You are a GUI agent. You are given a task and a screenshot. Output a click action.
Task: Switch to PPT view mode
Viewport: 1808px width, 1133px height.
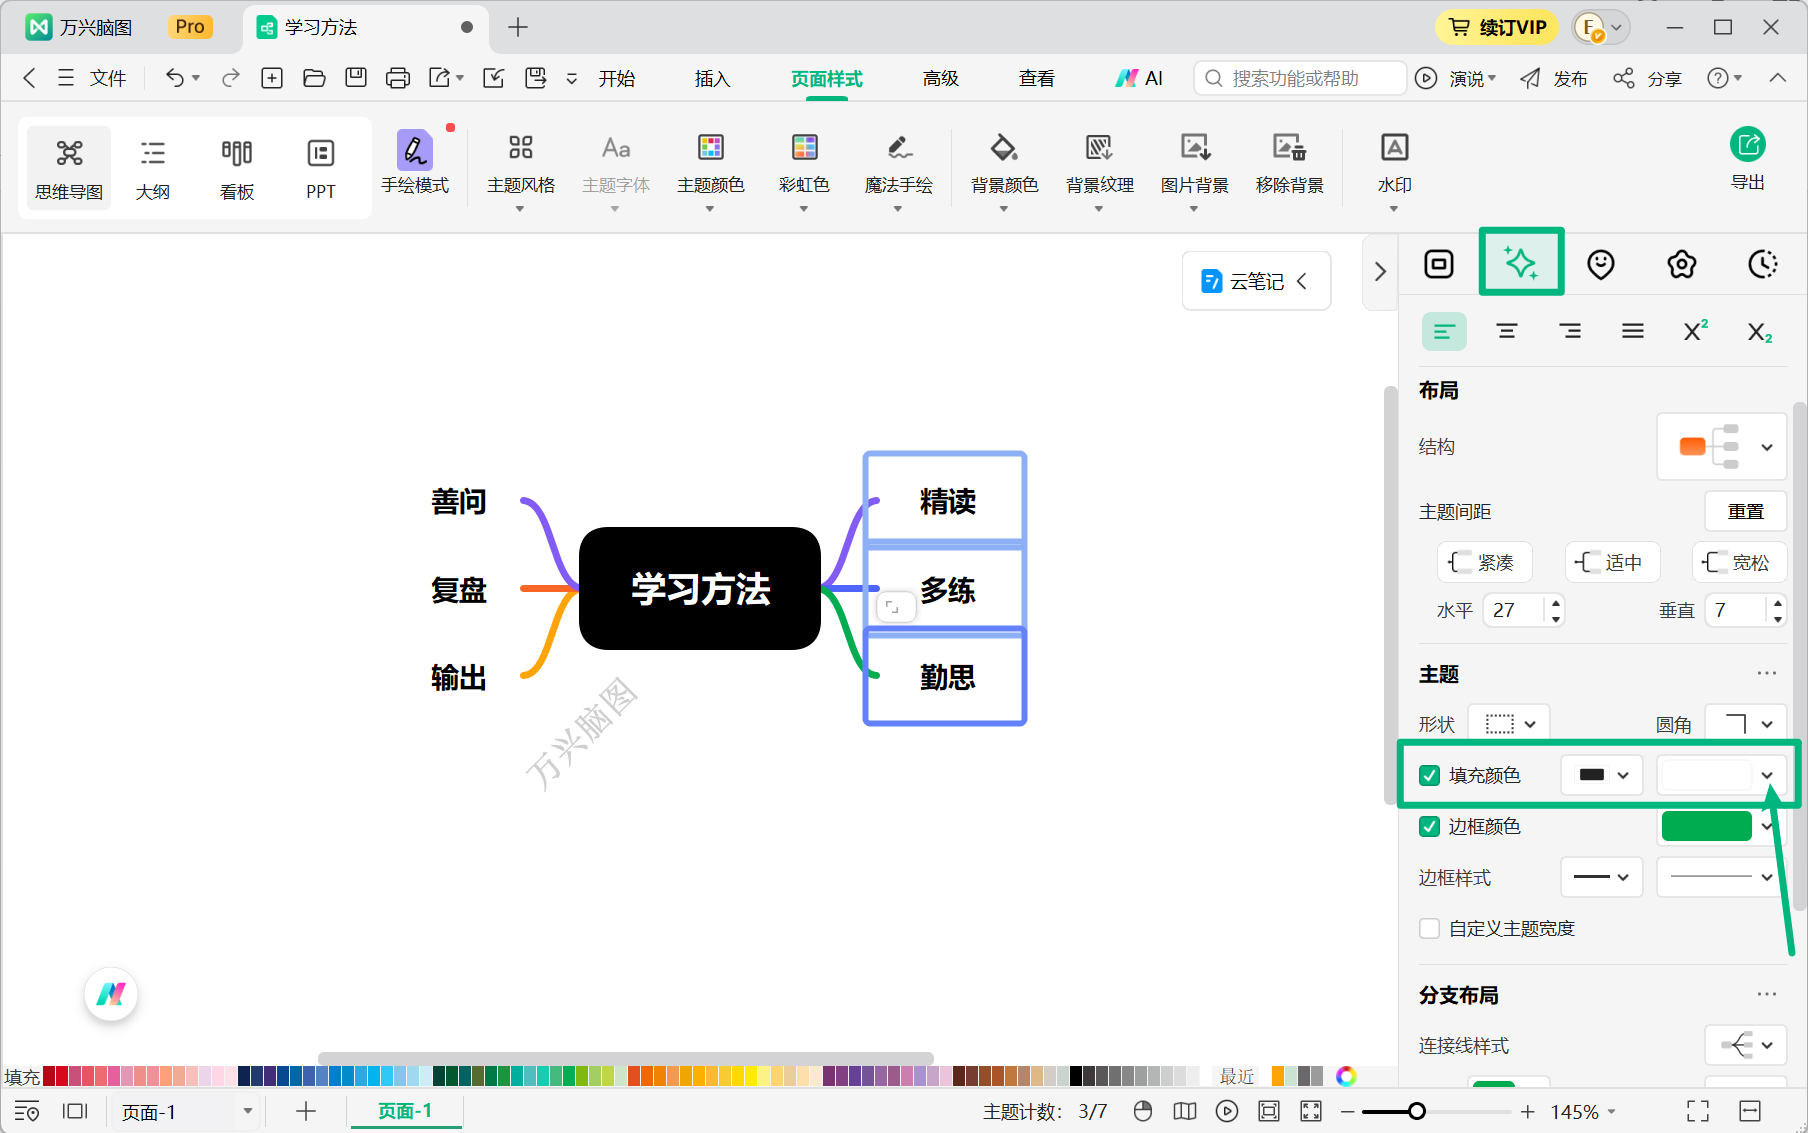click(x=321, y=168)
